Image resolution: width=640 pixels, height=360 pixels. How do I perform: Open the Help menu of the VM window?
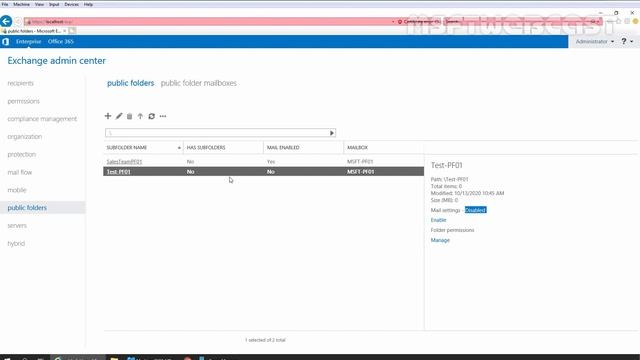click(x=88, y=4)
